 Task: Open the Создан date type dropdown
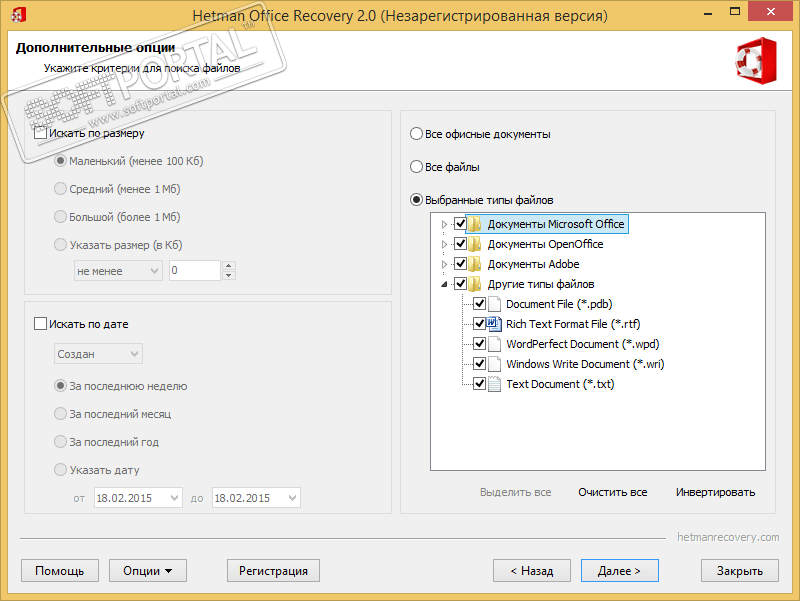pyautogui.click(x=98, y=354)
